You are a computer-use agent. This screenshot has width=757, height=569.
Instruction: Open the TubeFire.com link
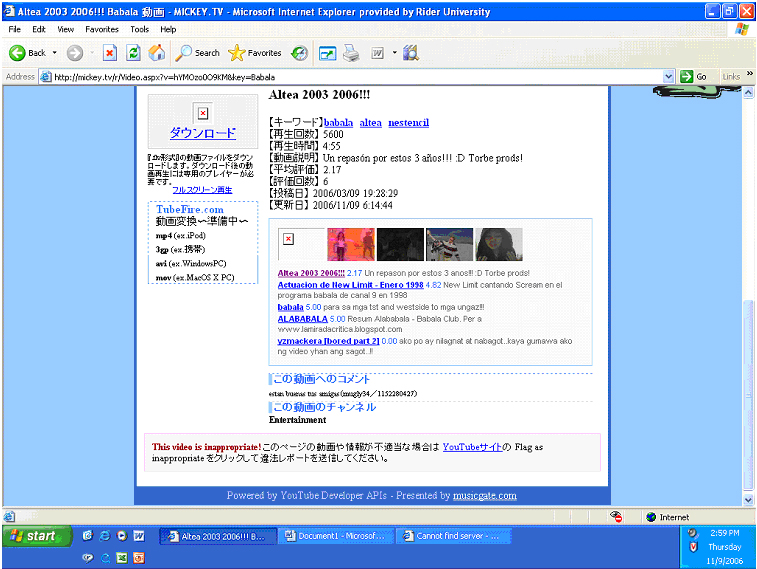click(x=190, y=209)
